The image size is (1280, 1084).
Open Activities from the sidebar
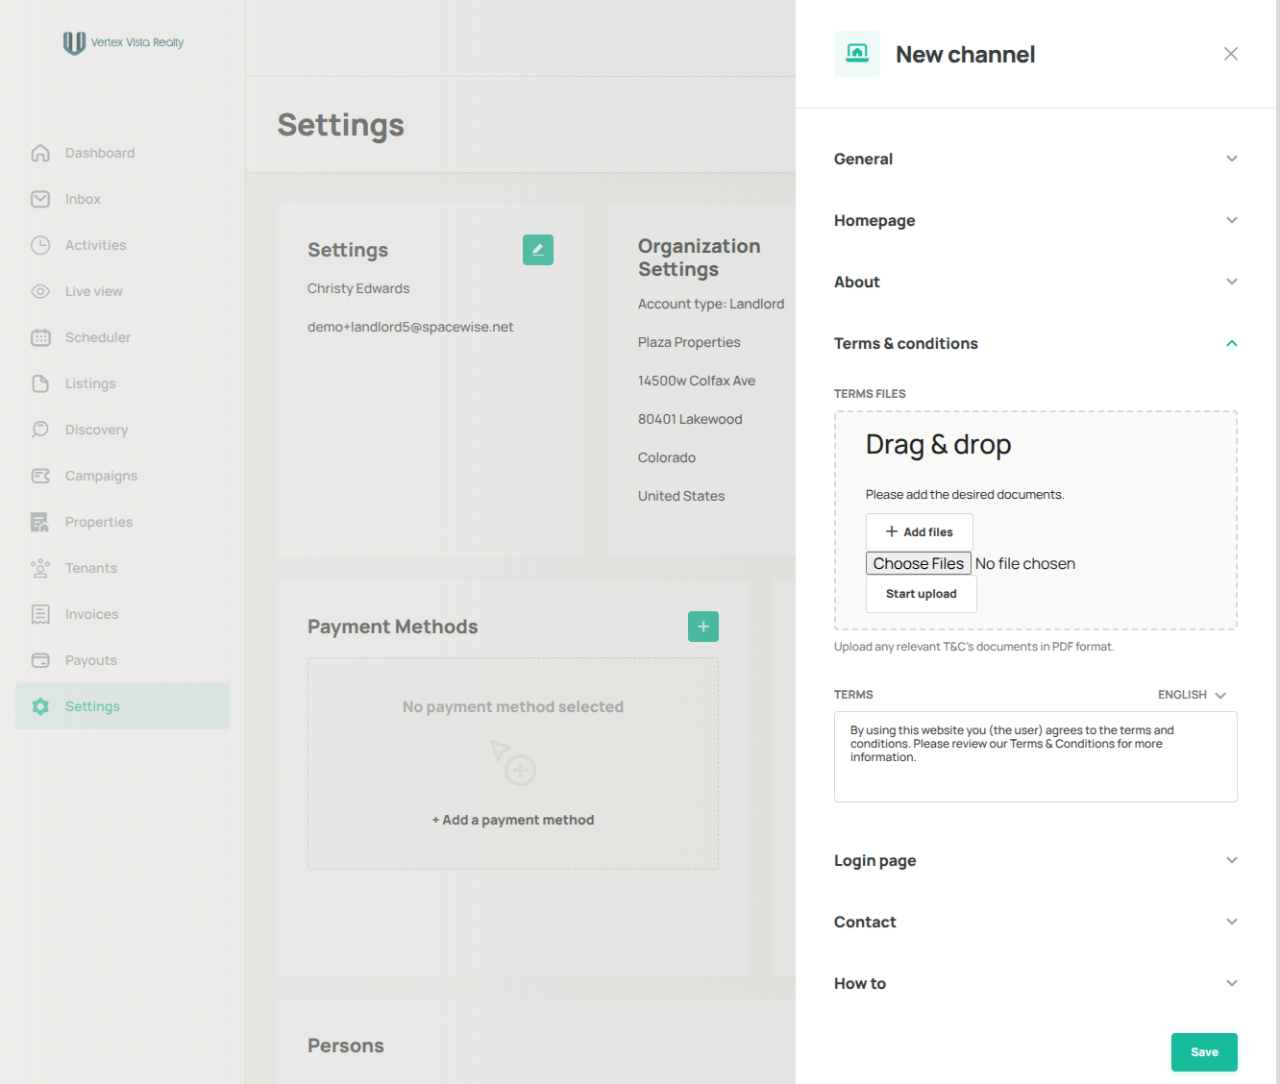click(x=122, y=245)
